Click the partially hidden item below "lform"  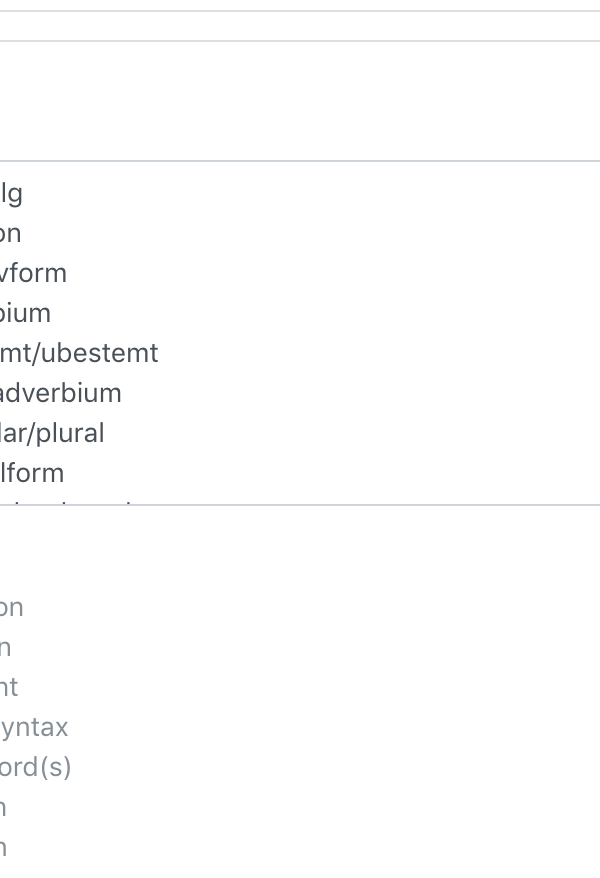(67, 502)
